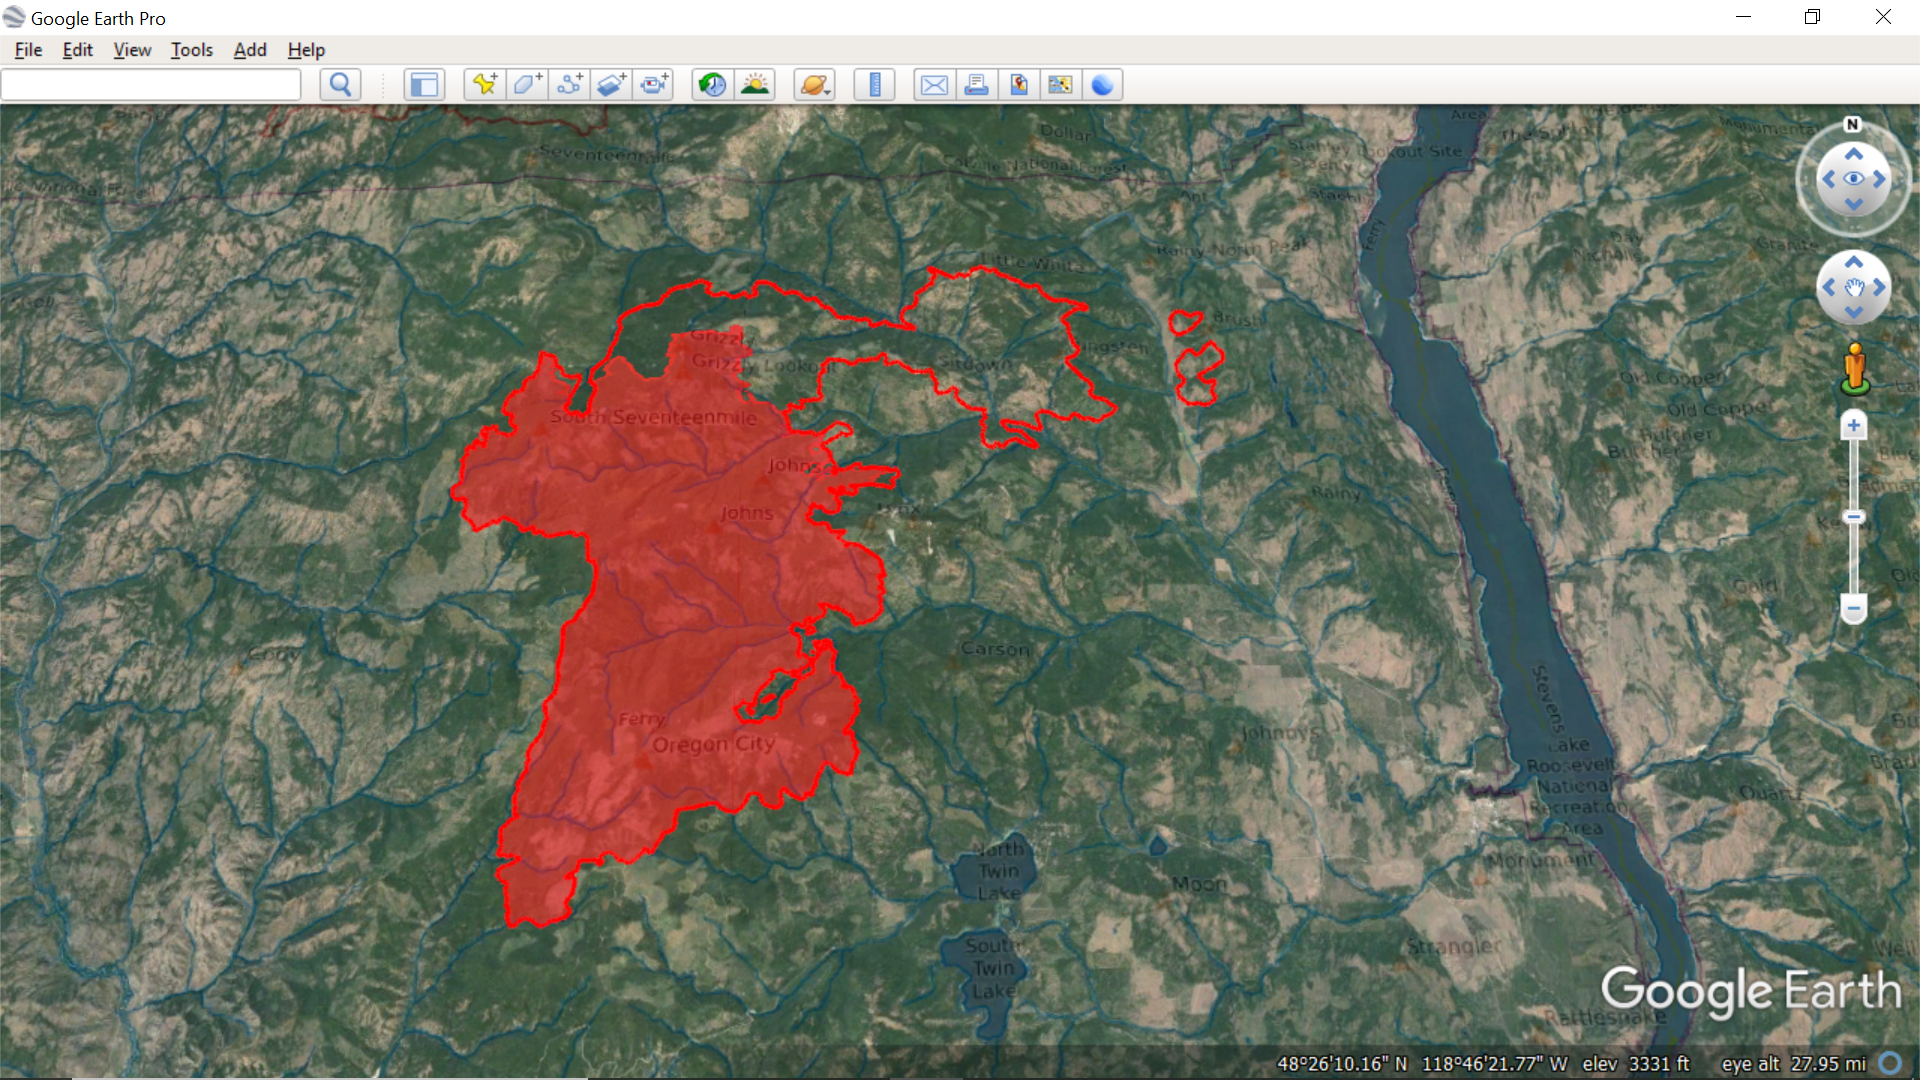Screen dimensions: 1920x1080
Task: Click the zoom in plus button
Action: [x=1853, y=426]
